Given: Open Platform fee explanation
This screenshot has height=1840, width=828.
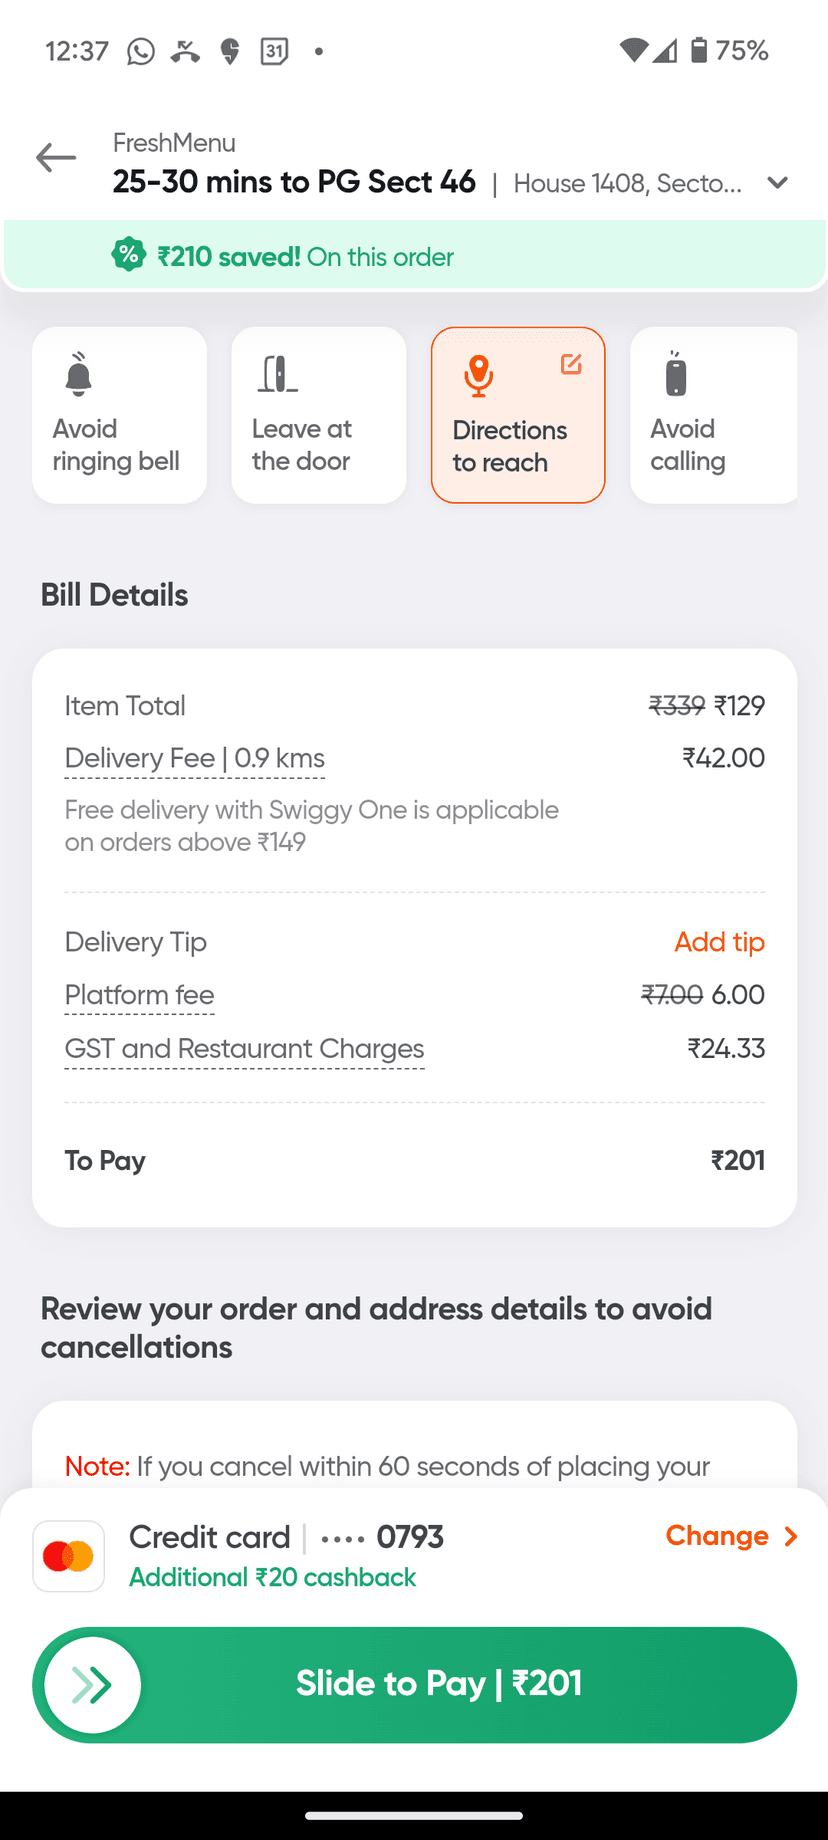Looking at the screenshot, I should 139,996.
